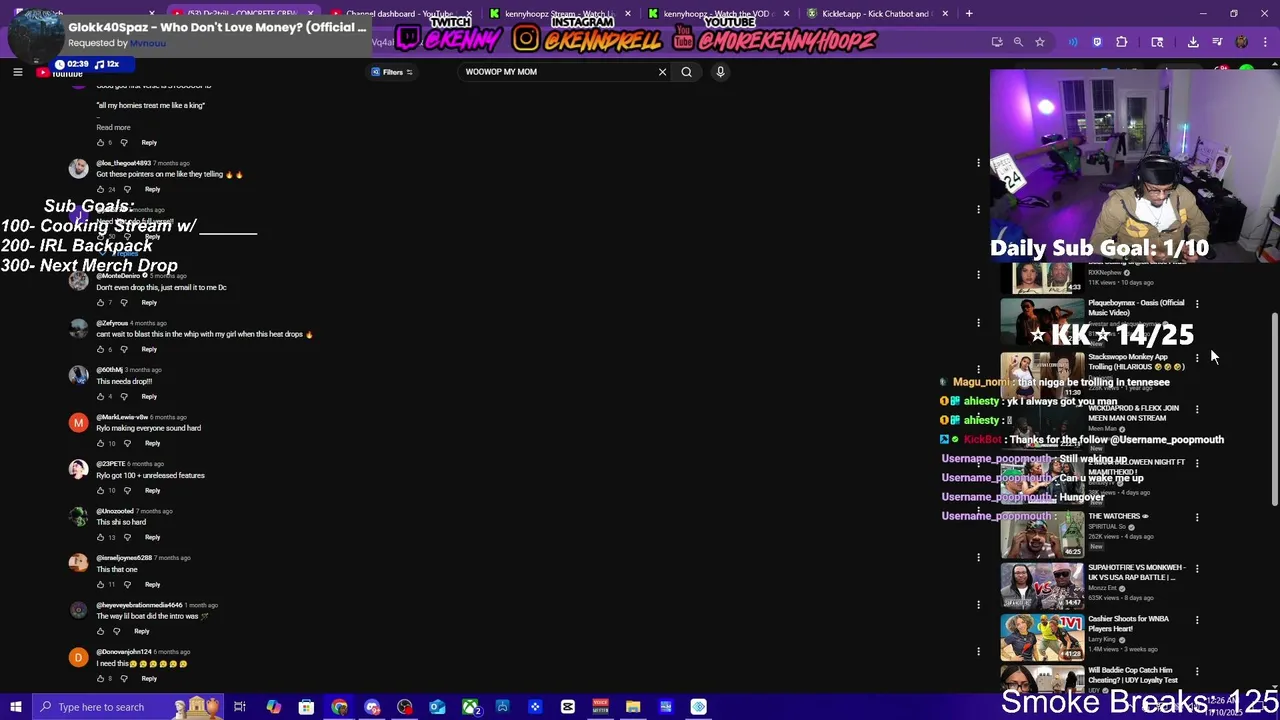1280x720 pixels.
Task: Open Stackswopo Monkey App Trolling video thumbnail
Action: point(1042,375)
